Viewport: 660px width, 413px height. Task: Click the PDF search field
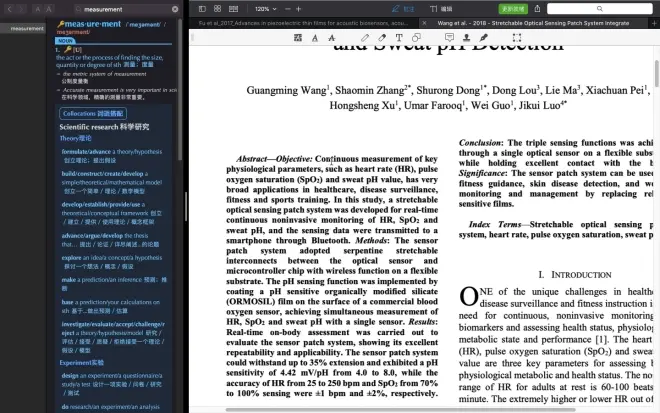[x=600, y=9]
